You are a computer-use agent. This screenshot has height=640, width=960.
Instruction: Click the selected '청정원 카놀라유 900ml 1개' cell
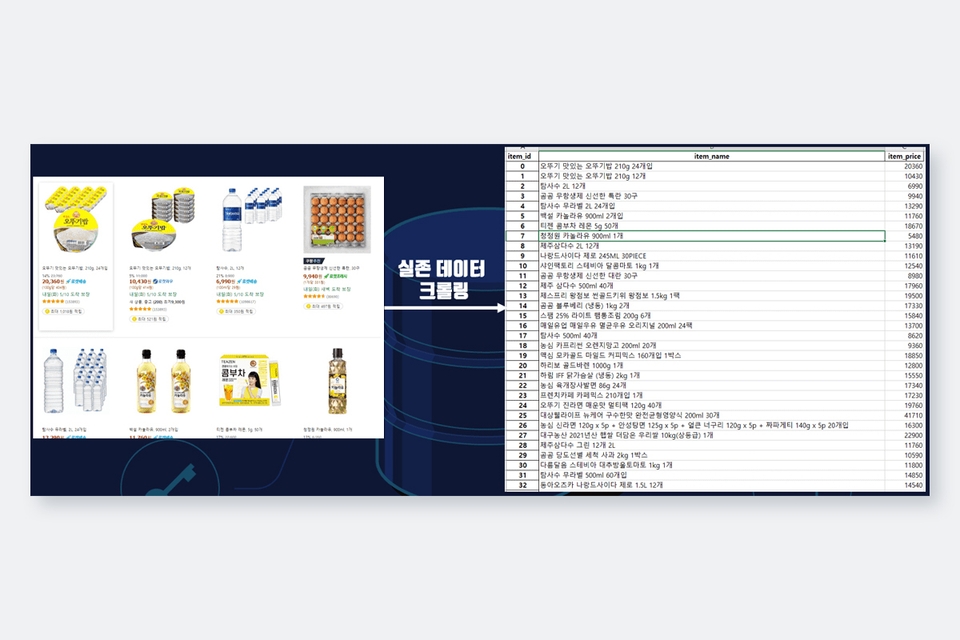tap(711, 236)
